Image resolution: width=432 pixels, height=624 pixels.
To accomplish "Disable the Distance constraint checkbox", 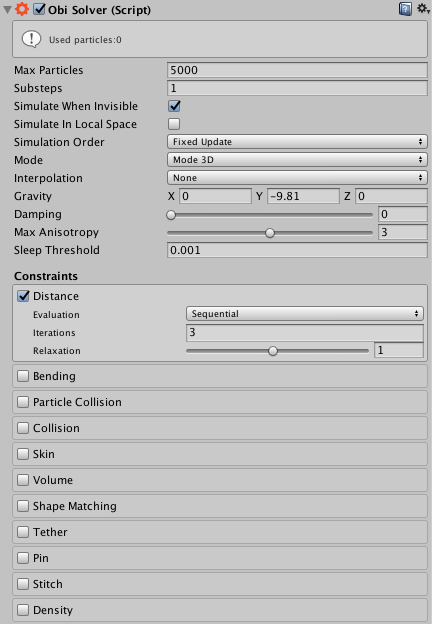I will coord(23,296).
